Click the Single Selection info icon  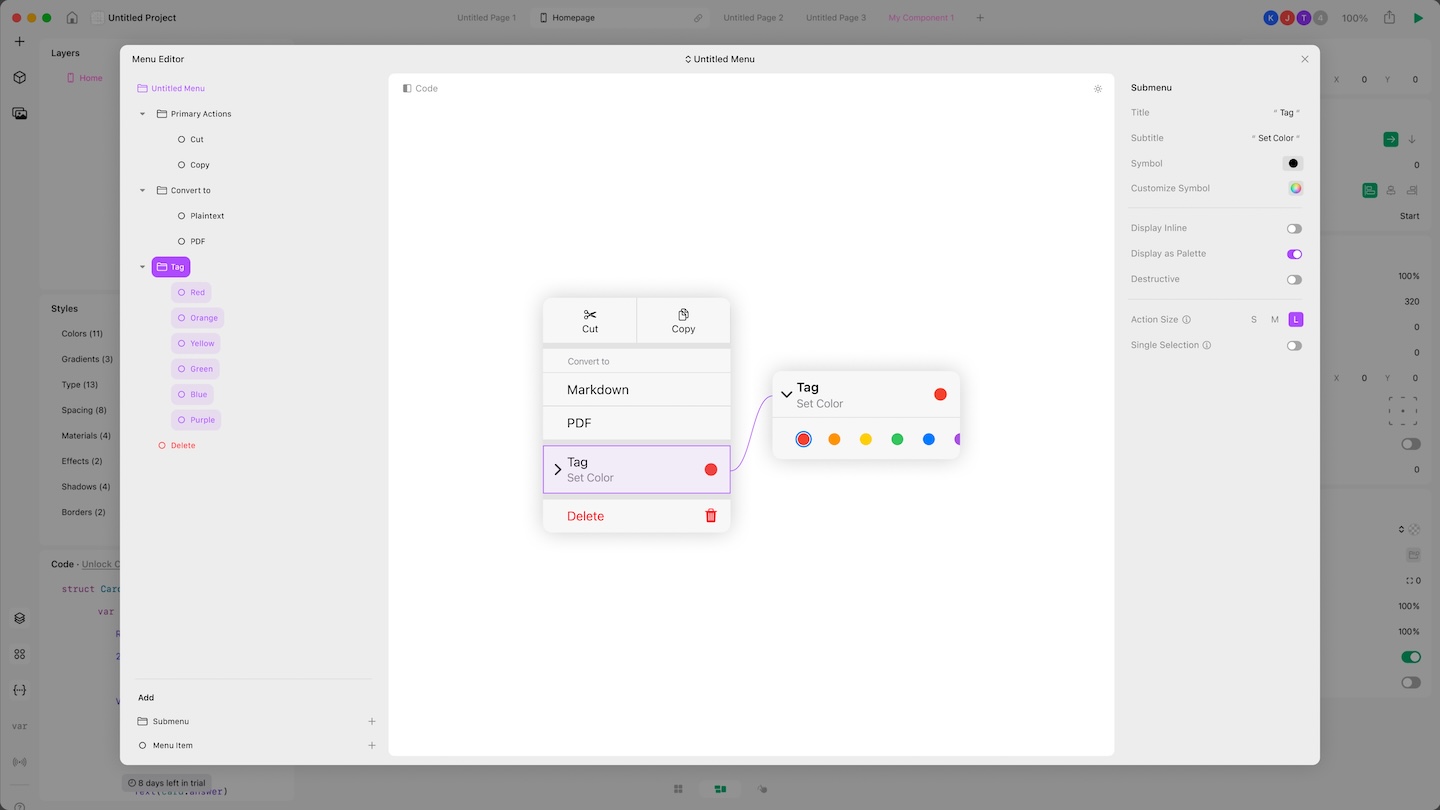1207,345
